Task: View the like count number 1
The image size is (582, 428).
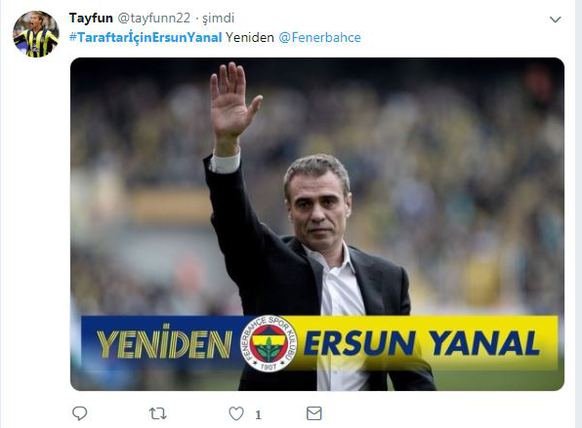Action: point(258,414)
